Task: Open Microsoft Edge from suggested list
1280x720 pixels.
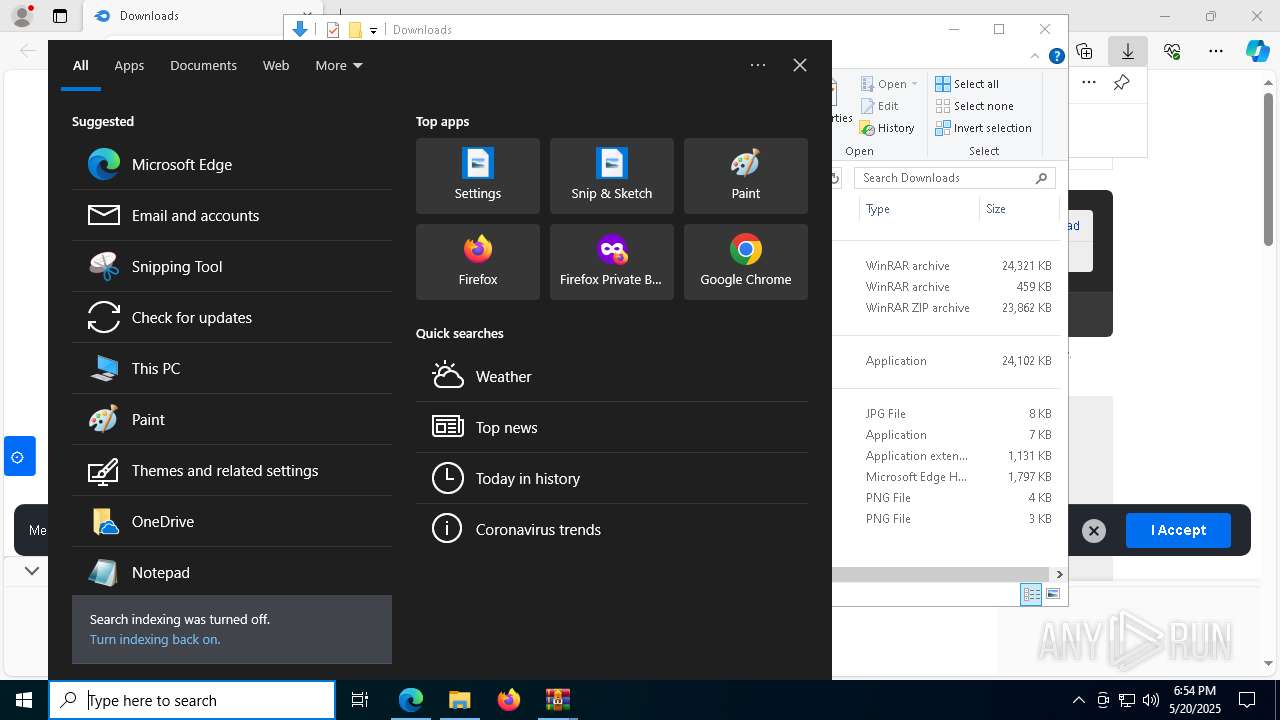Action: click(232, 164)
